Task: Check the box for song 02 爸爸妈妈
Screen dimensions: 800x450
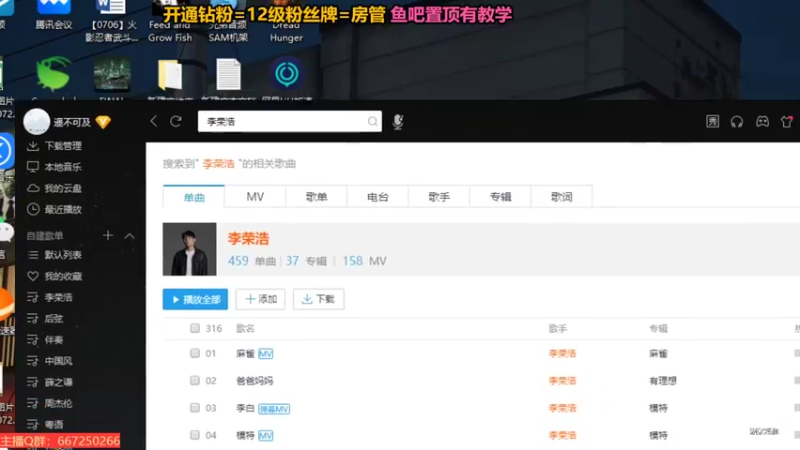Action: click(195, 381)
